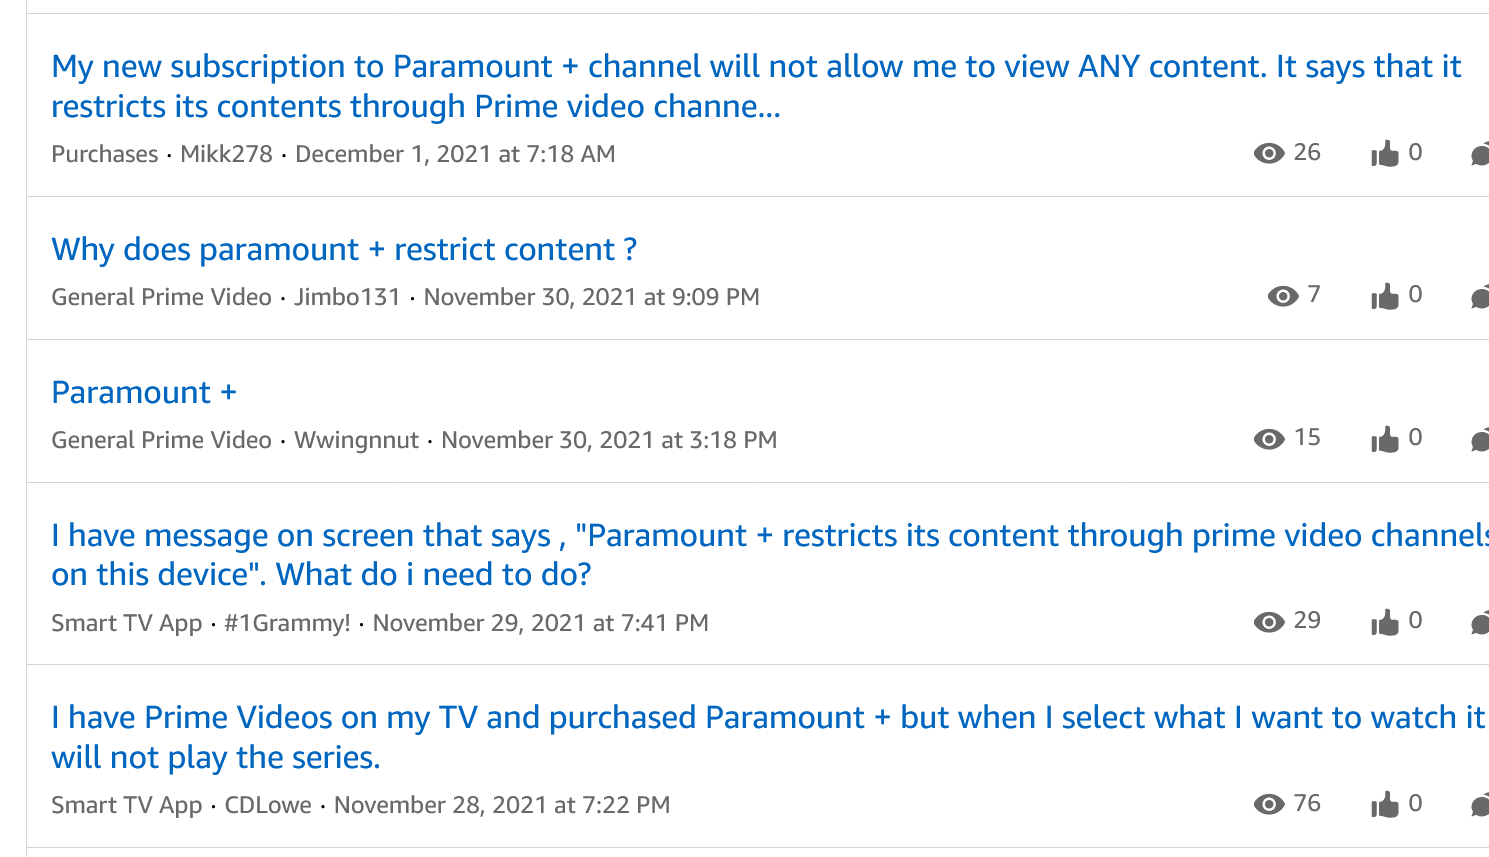Click the eye icon showing 7 views
1489x857 pixels.
[x=1282, y=294]
